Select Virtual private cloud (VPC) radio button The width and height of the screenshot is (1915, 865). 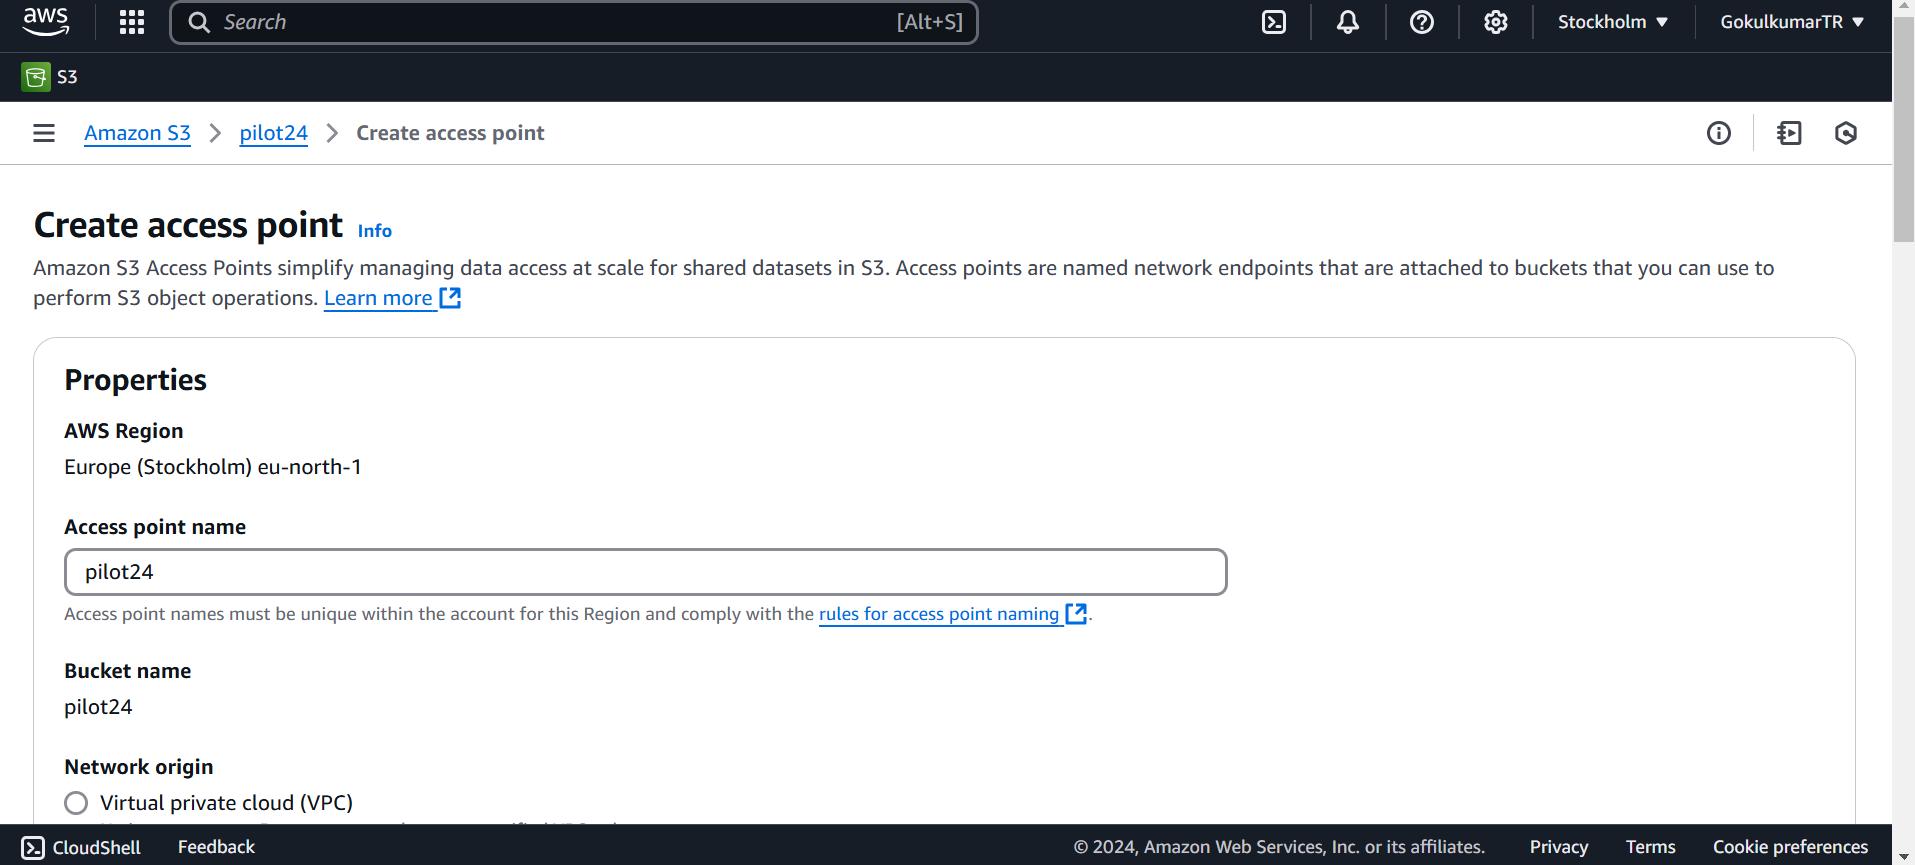coord(76,803)
